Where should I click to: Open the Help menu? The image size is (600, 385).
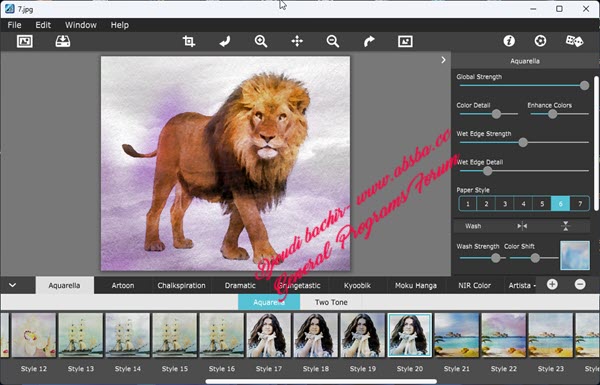(120, 25)
